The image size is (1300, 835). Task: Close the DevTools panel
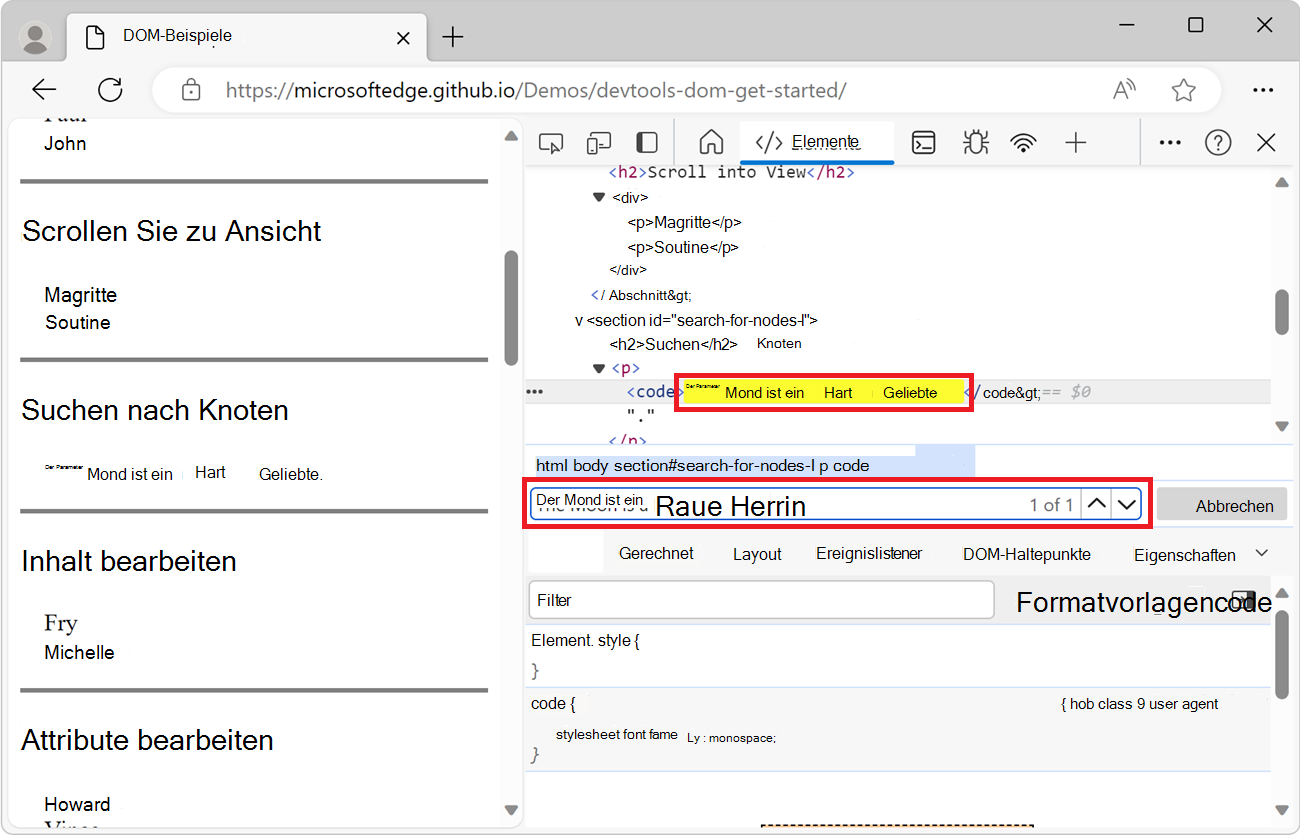tap(1266, 143)
